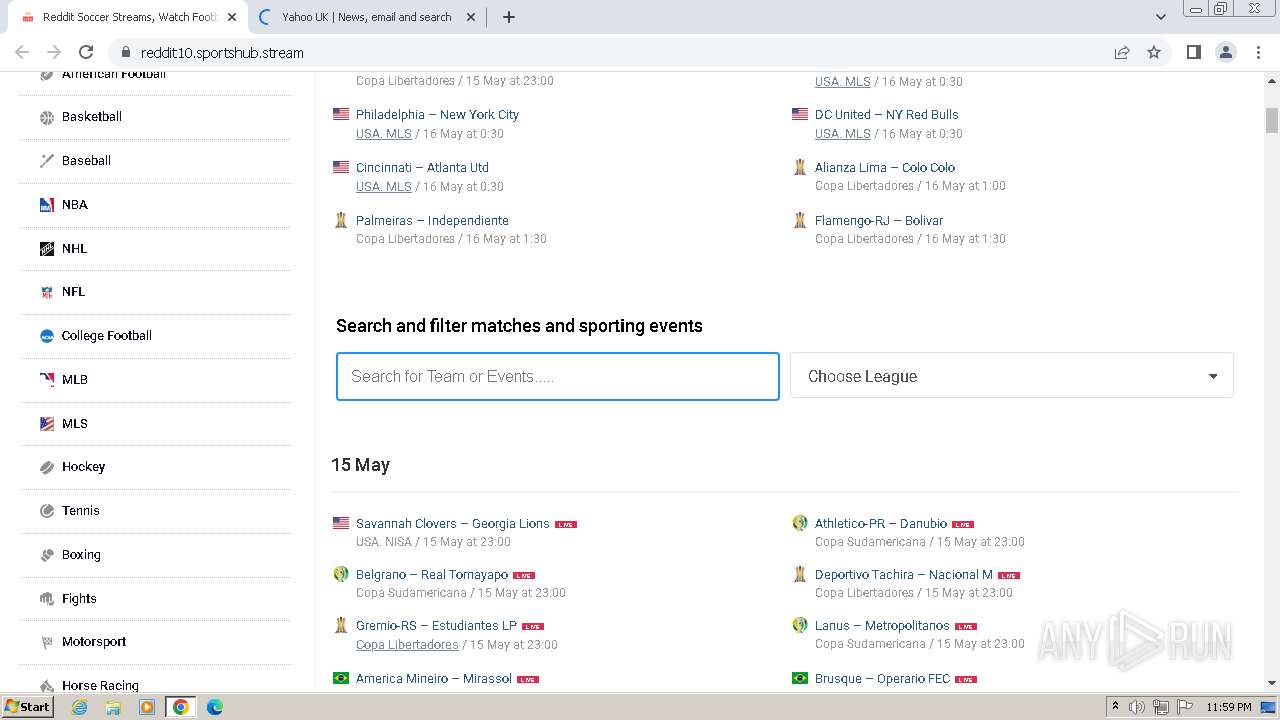Open the Basketball category icon in sidebar

(x=47, y=117)
